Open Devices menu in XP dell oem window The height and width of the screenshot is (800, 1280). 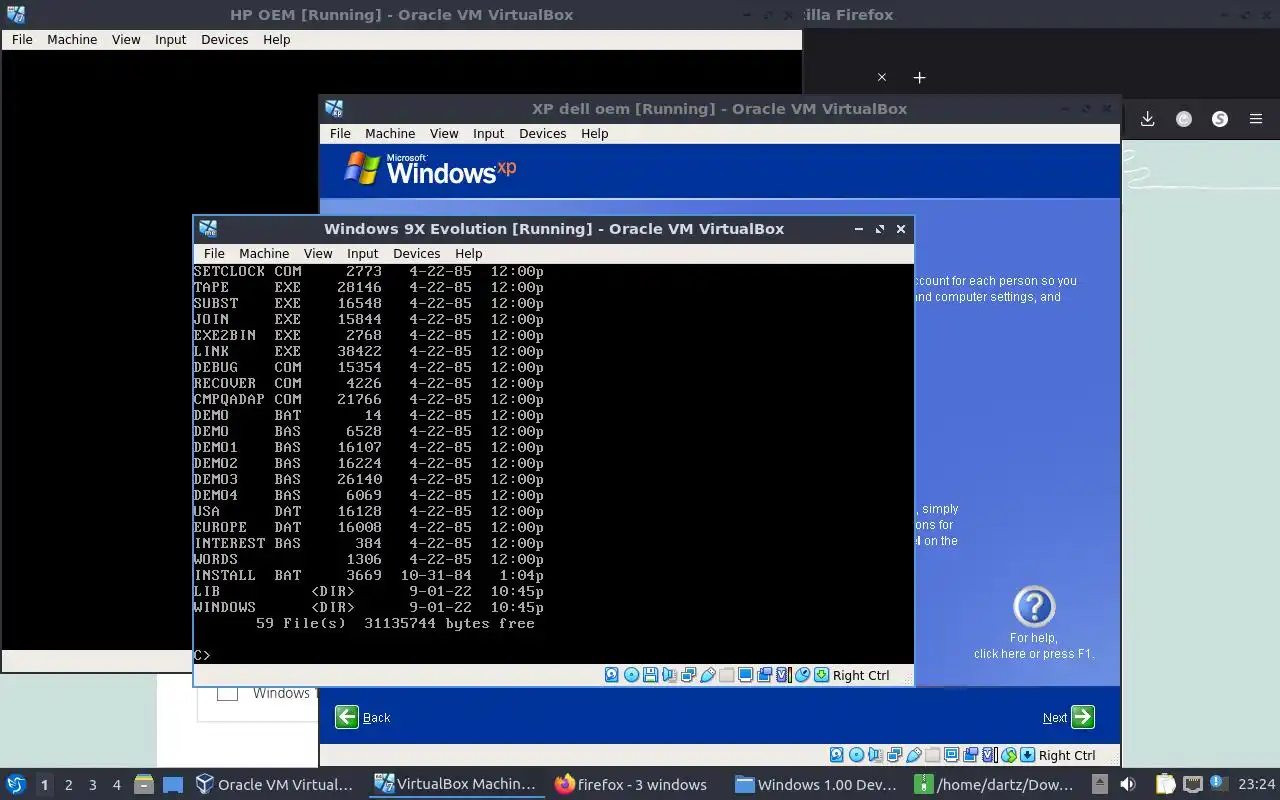click(x=542, y=133)
